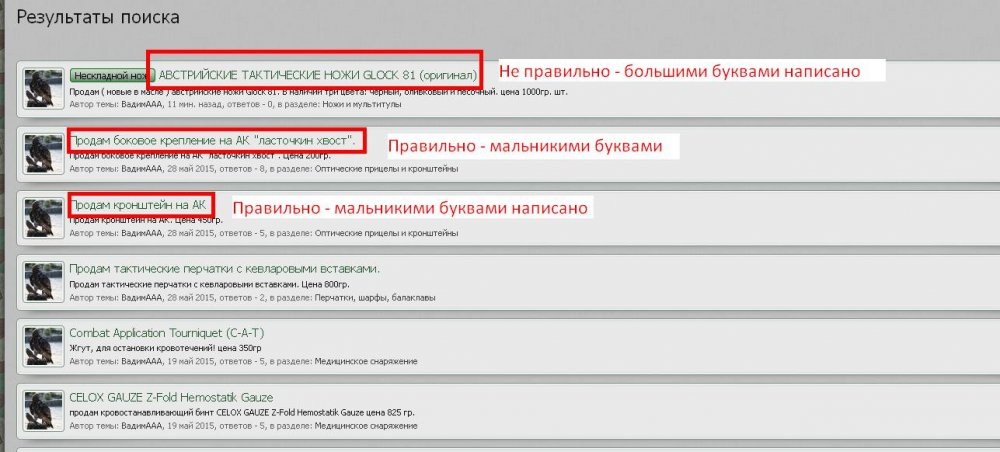The width and height of the screenshot is (1000, 452).
Task: Click avatar beside the AK bracket listing
Action: (43, 218)
